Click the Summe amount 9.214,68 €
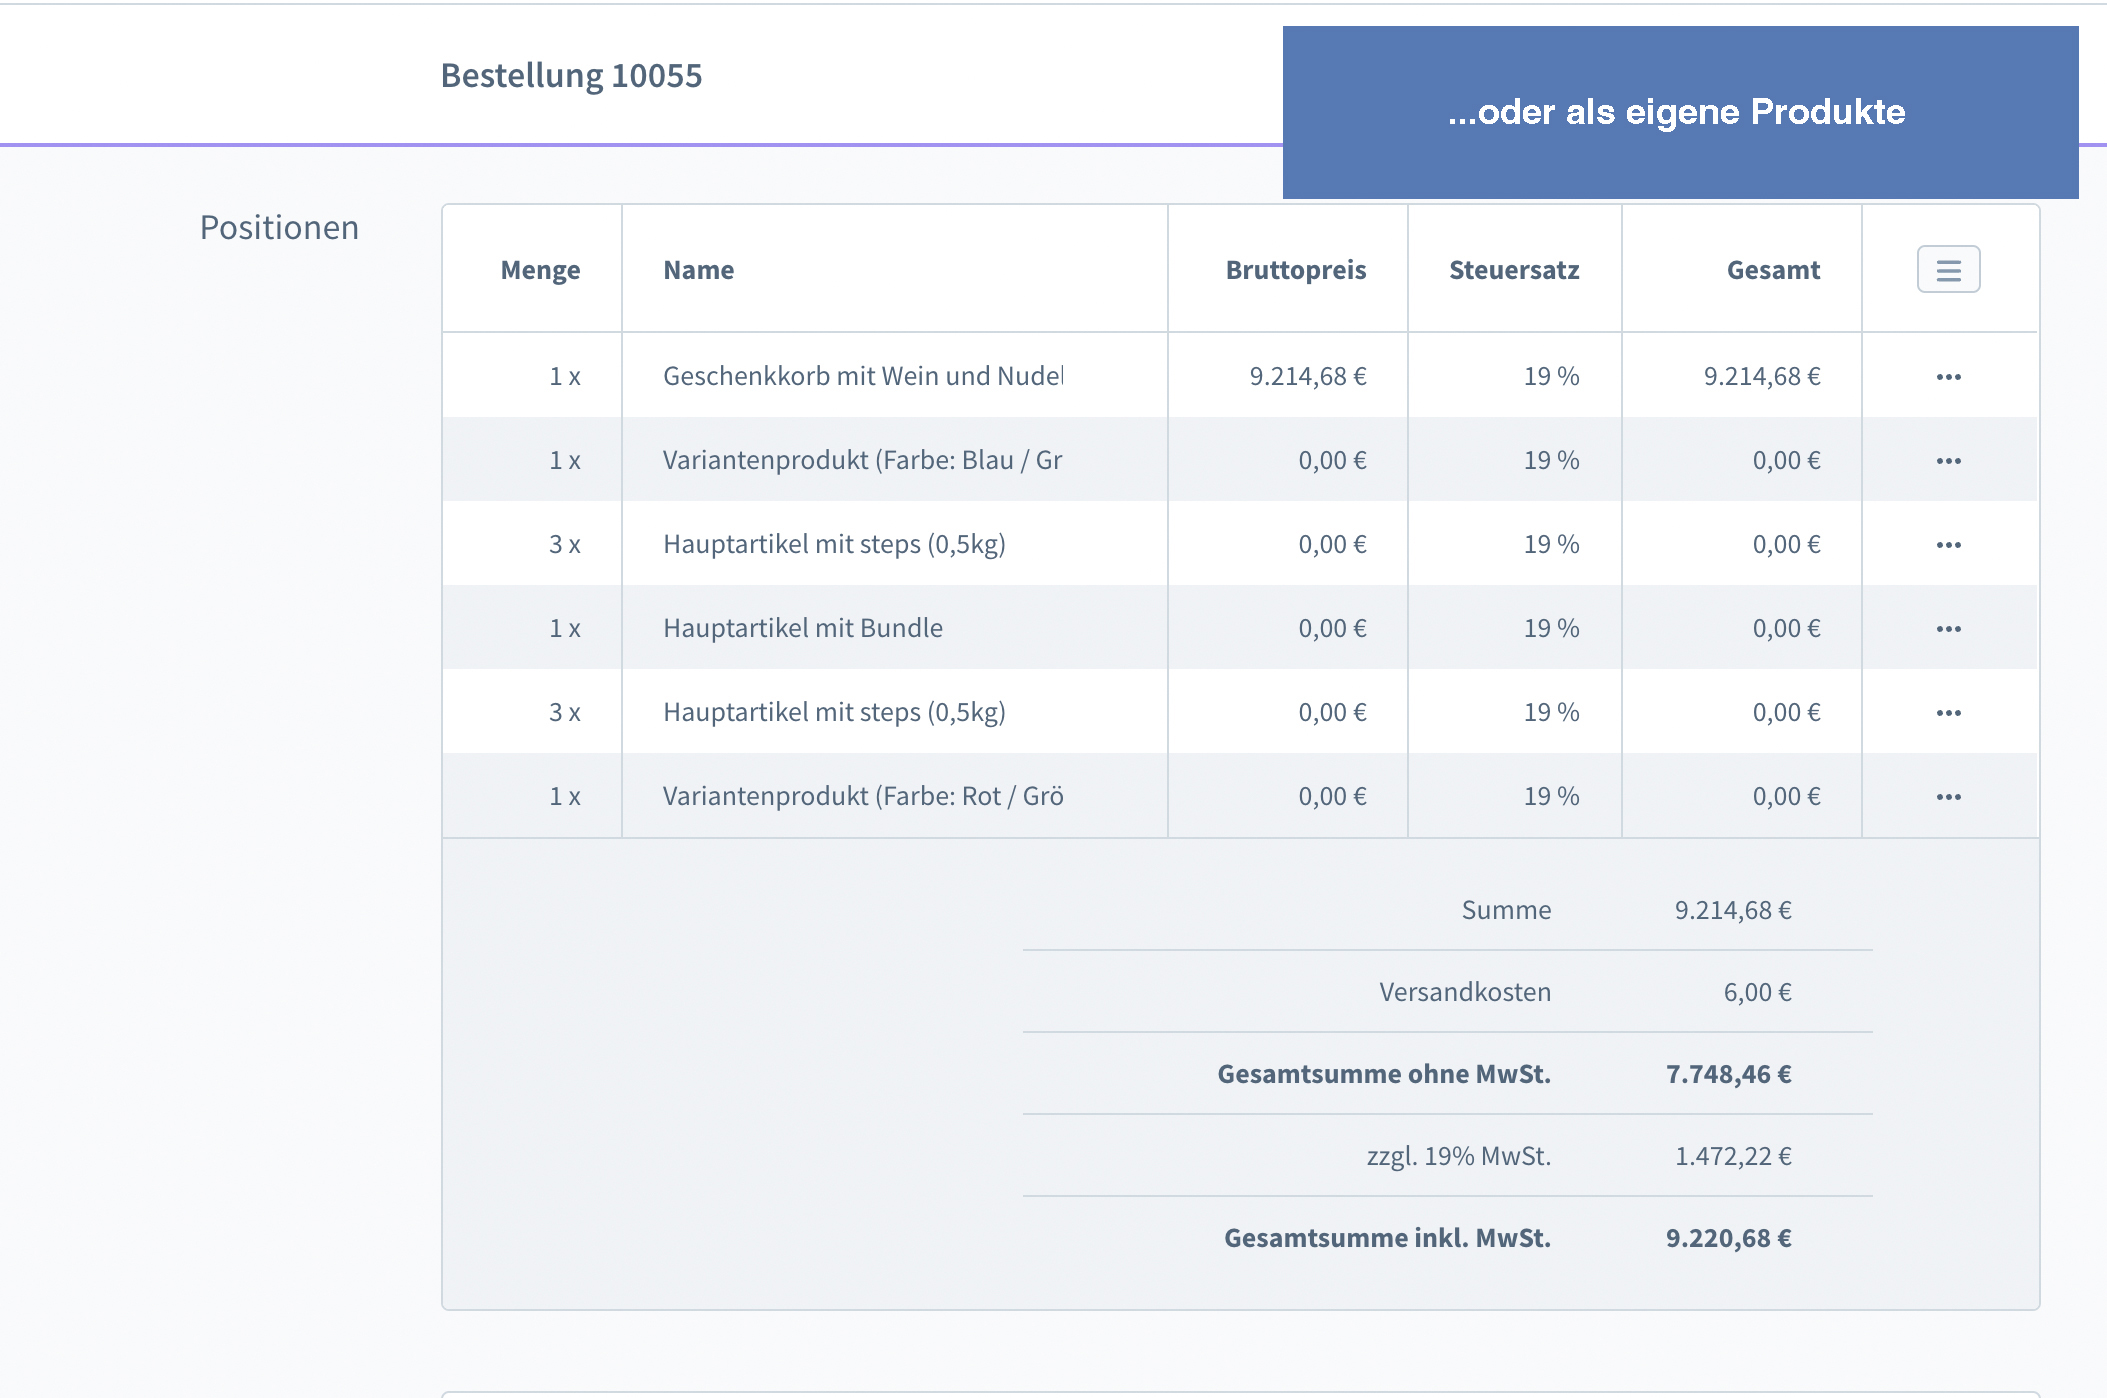The width and height of the screenshot is (2107, 1398). (1733, 910)
